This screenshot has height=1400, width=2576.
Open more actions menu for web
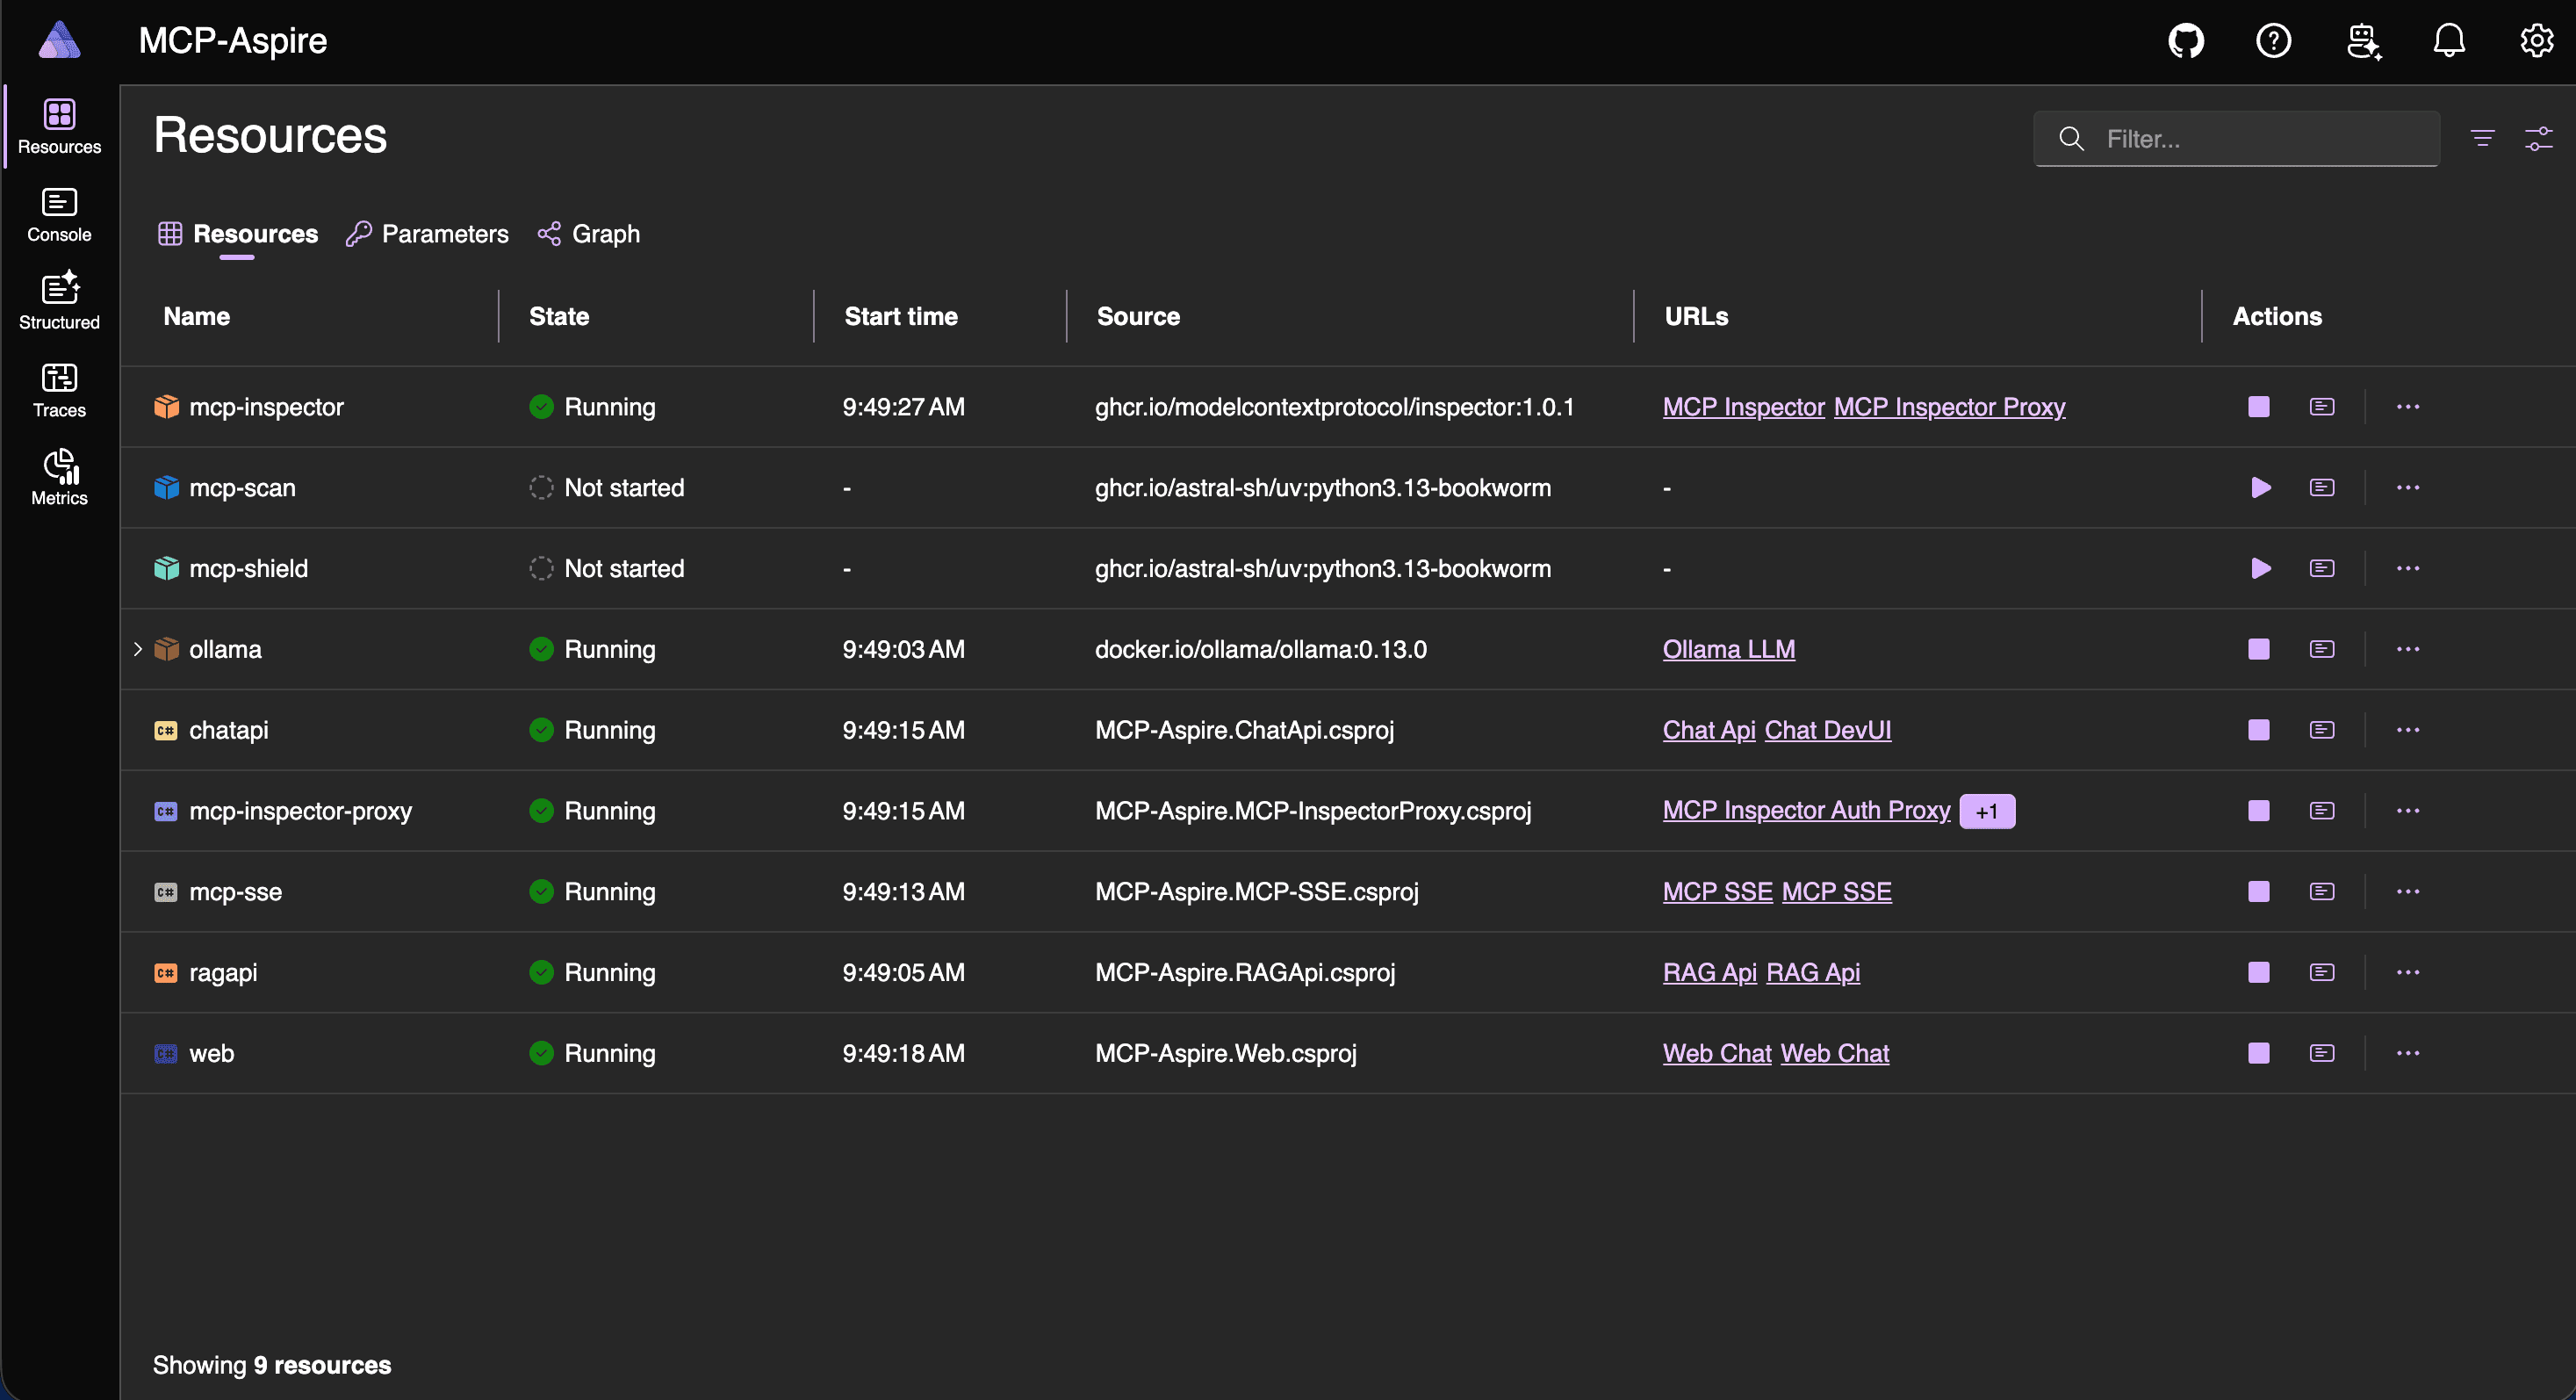coord(2408,1053)
